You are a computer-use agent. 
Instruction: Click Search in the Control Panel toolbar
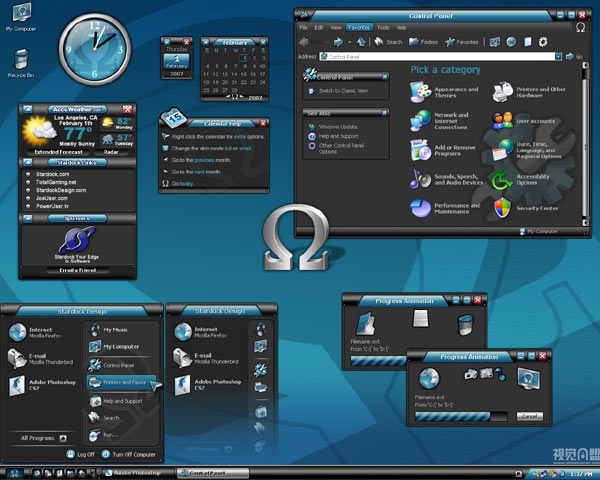pyautogui.click(x=388, y=42)
